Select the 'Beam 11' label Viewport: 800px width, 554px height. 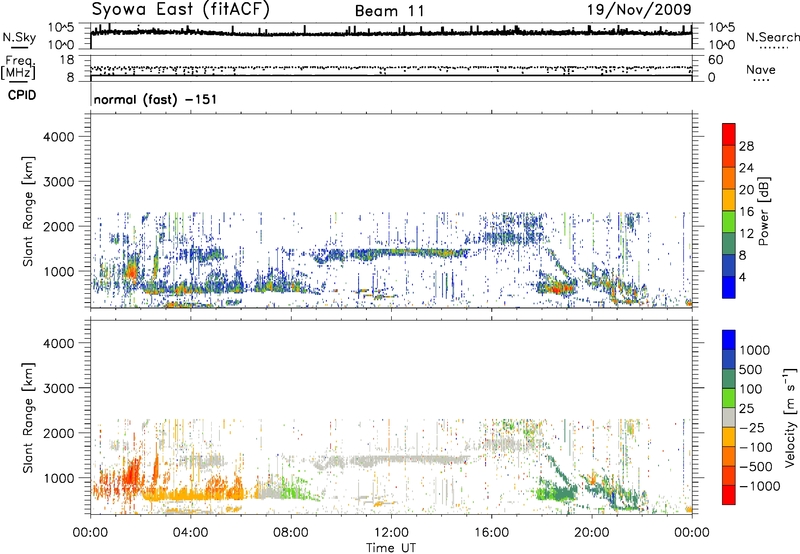[x=389, y=11]
